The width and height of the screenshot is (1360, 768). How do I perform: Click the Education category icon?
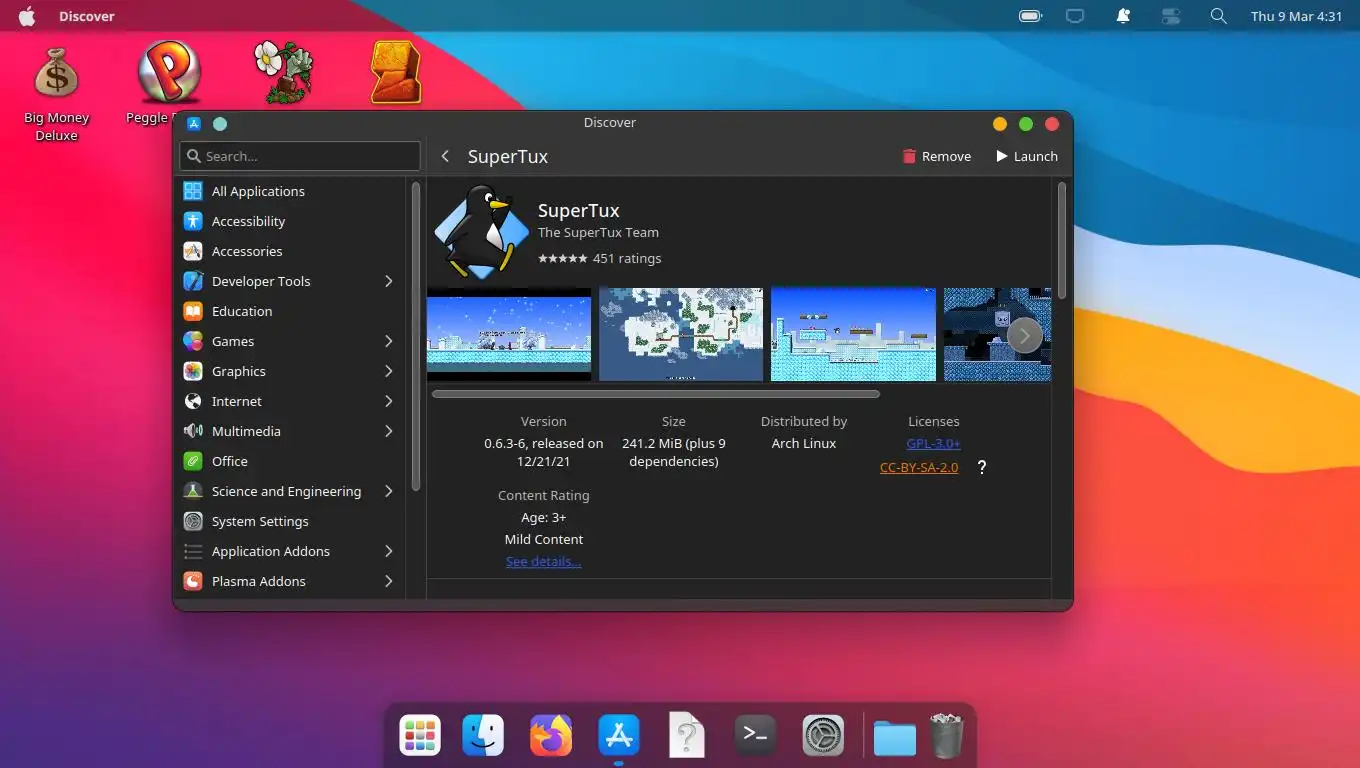pos(193,311)
